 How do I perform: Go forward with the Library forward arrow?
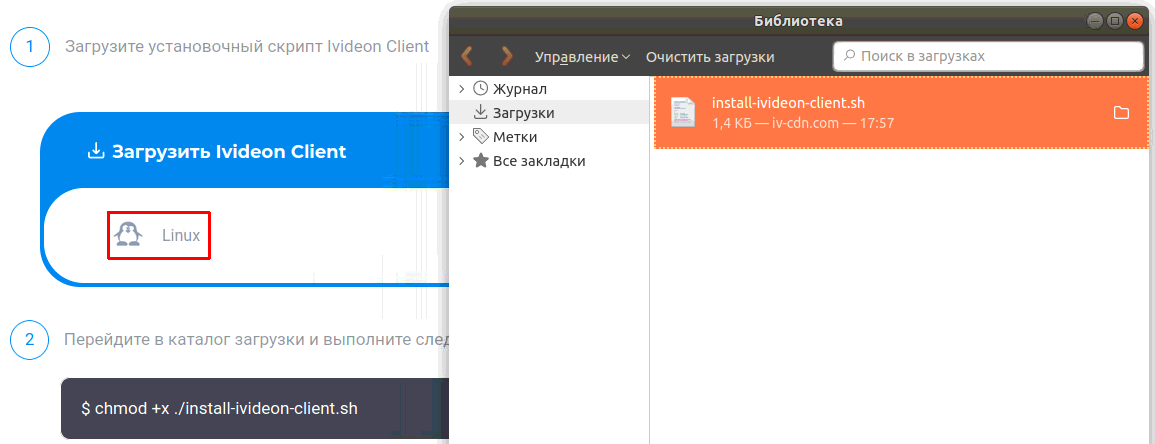click(x=507, y=57)
